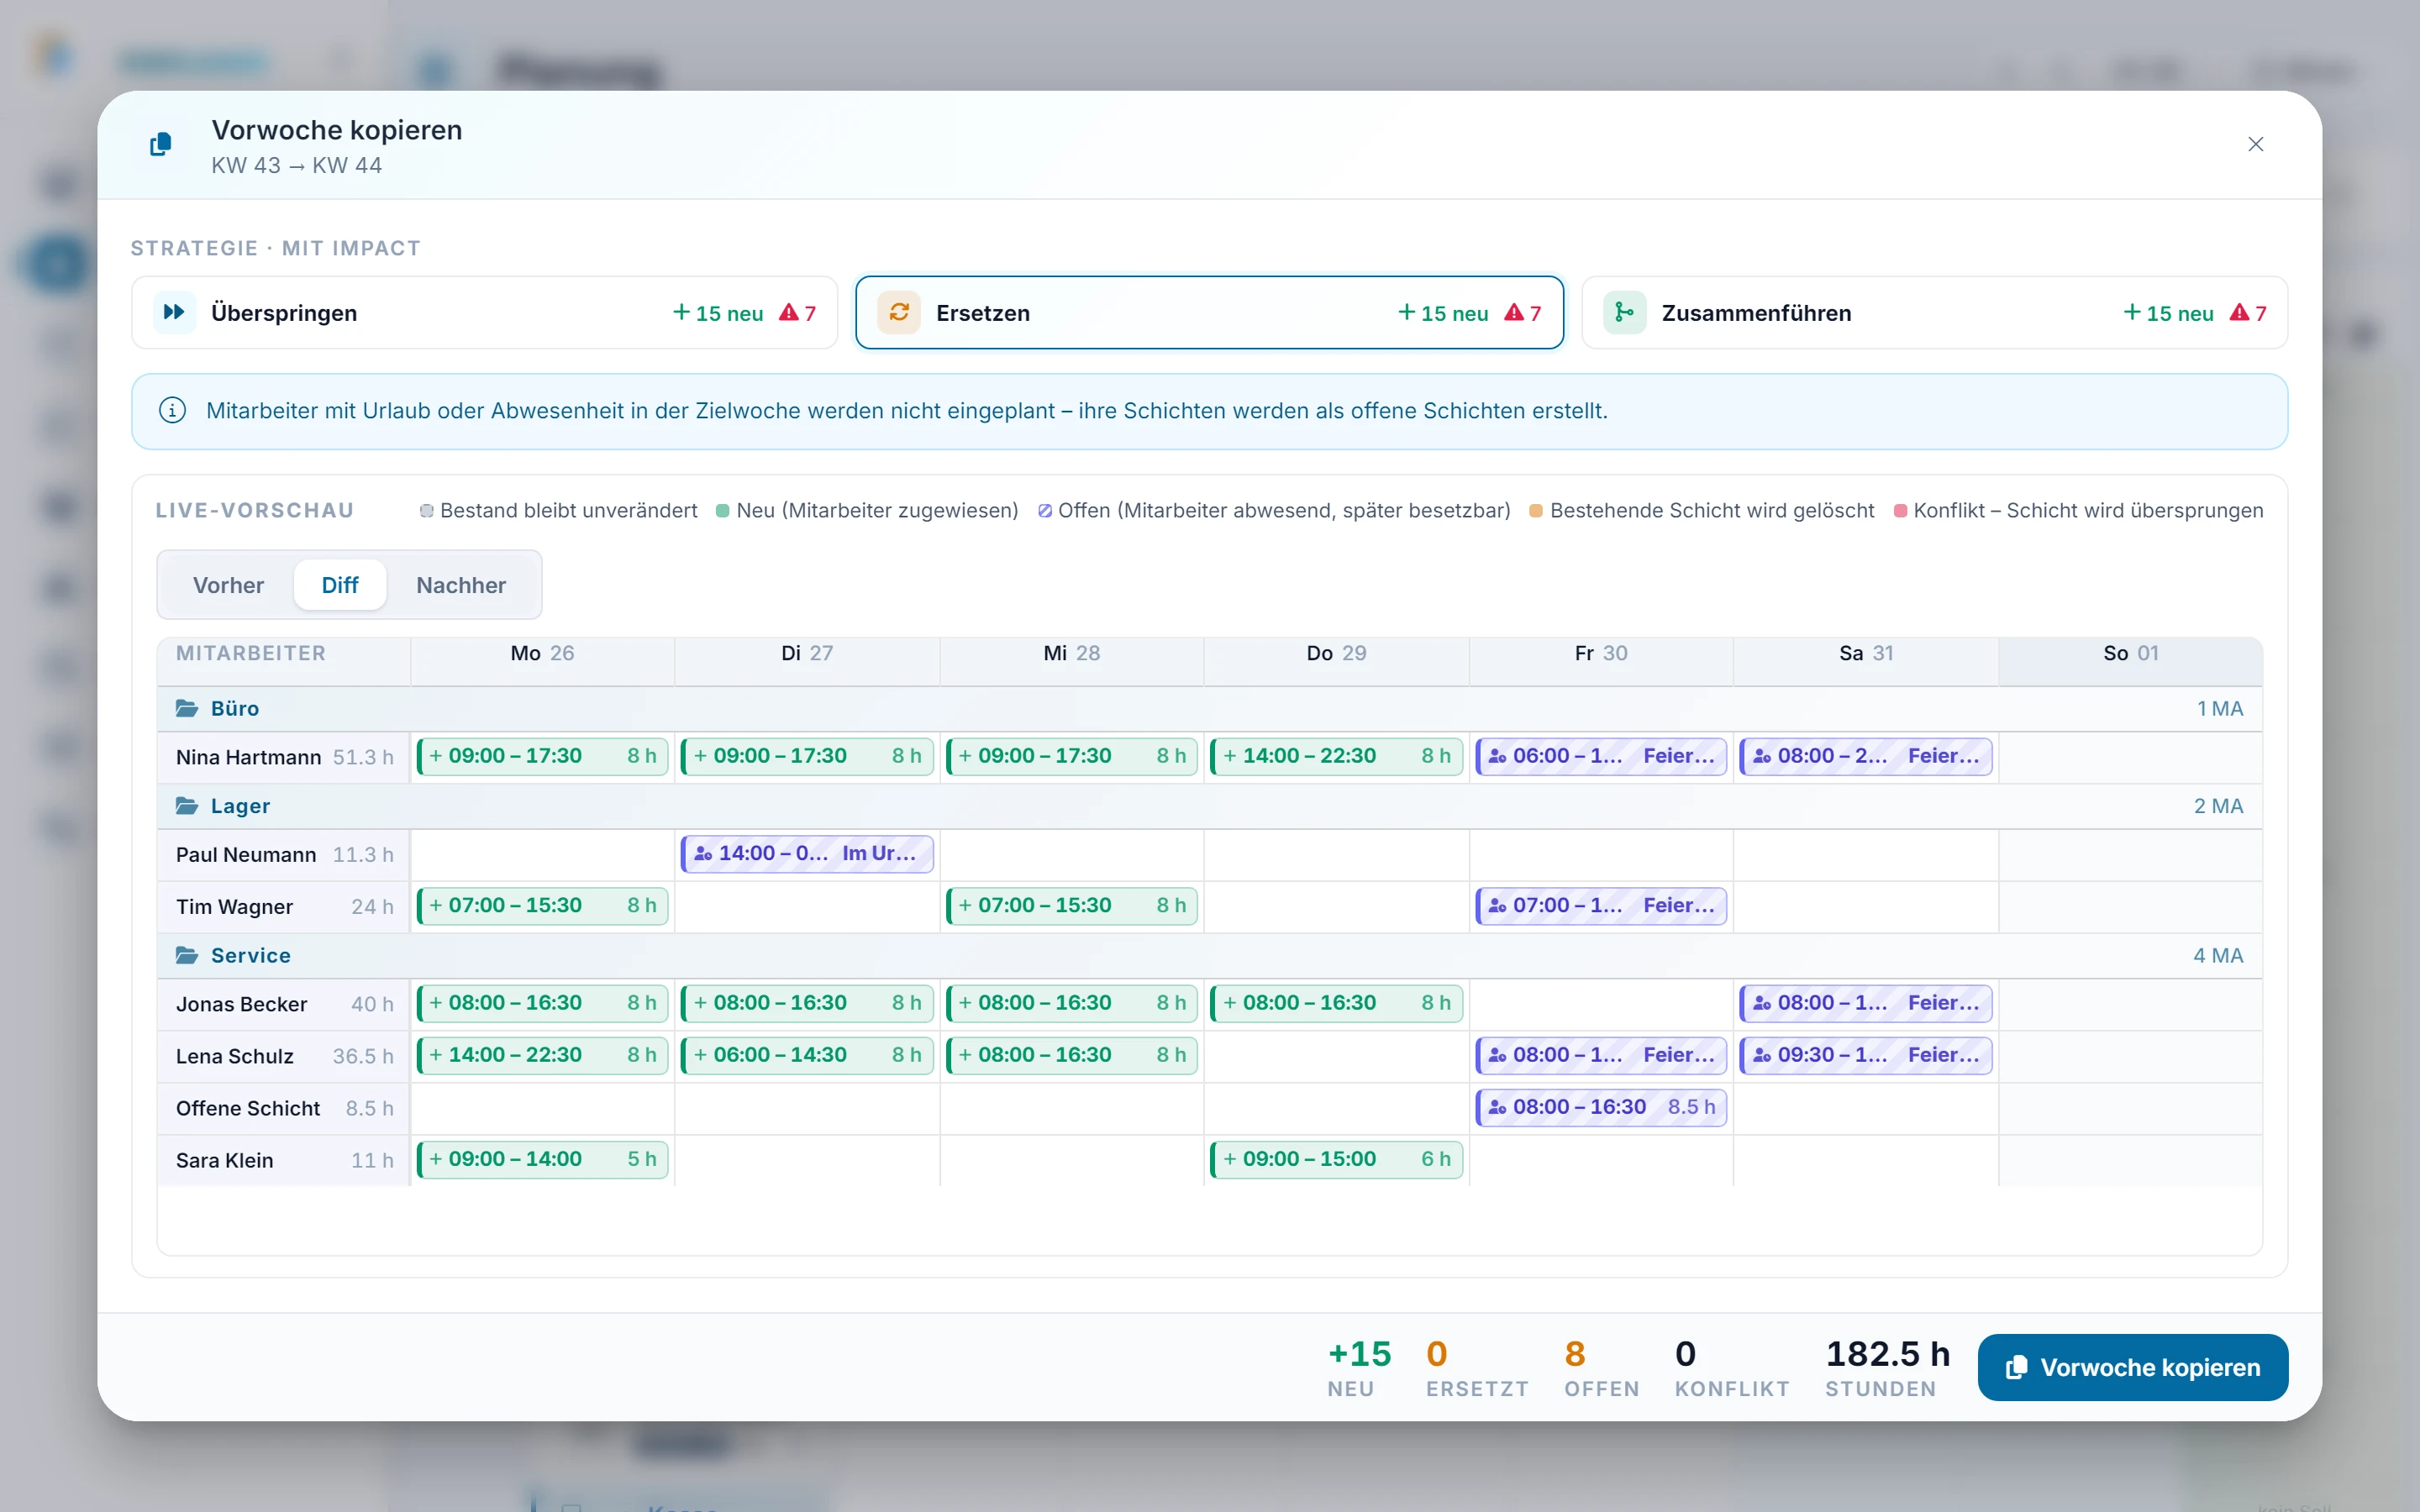Click the Tim Wagner employee name
The height and width of the screenshot is (1512, 2420).
235,907
